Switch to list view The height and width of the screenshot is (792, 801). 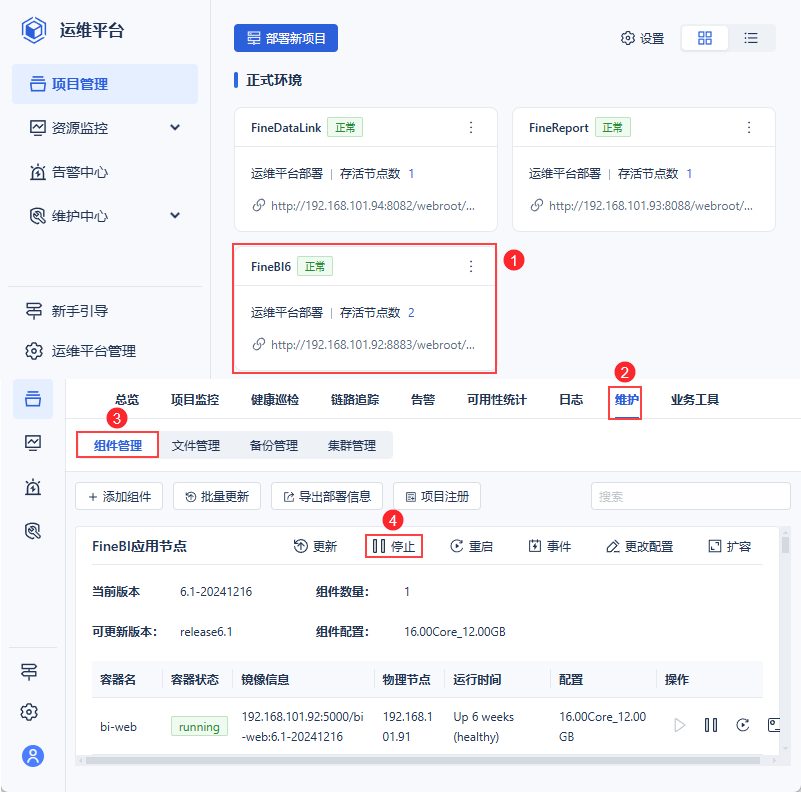[x=750, y=38]
